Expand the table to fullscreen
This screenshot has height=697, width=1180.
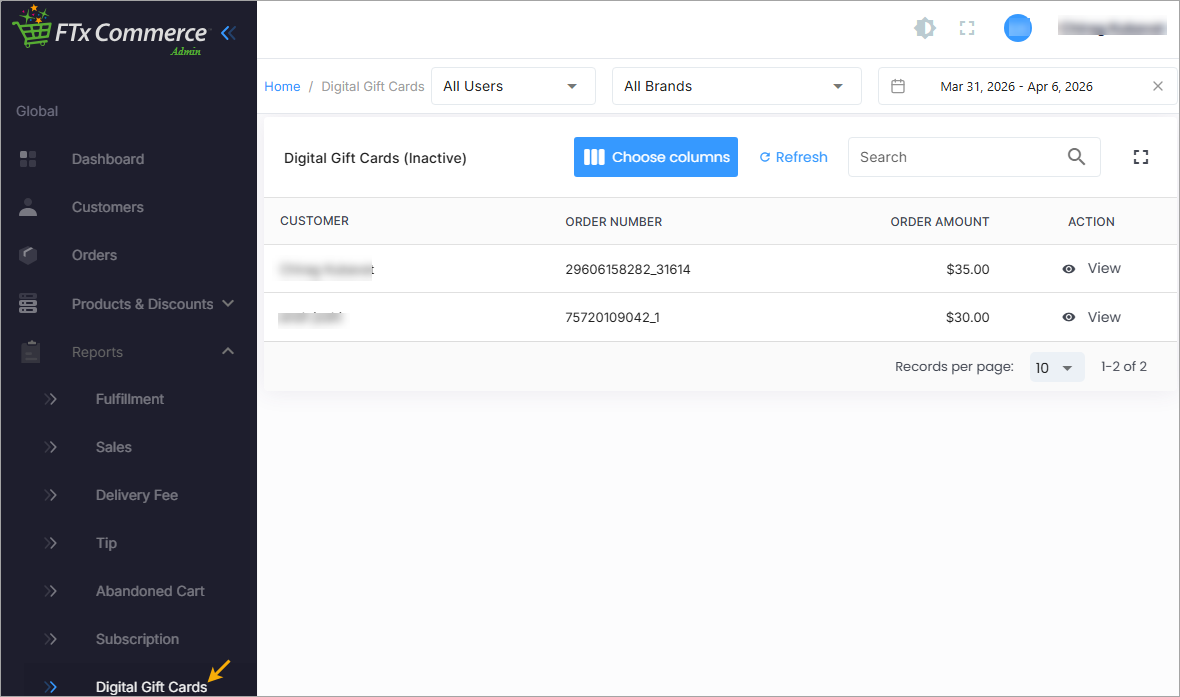coord(1140,157)
